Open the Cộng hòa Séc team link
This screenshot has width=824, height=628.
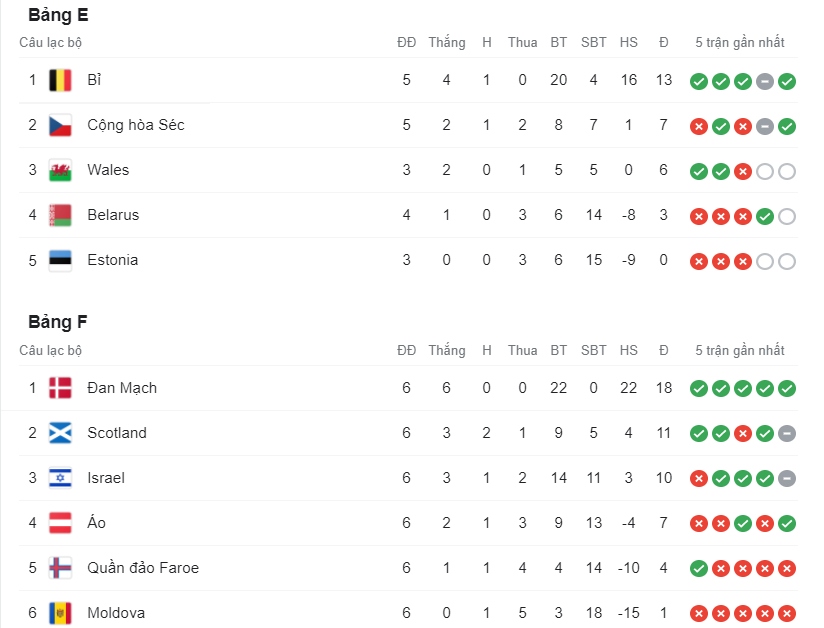(x=136, y=125)
